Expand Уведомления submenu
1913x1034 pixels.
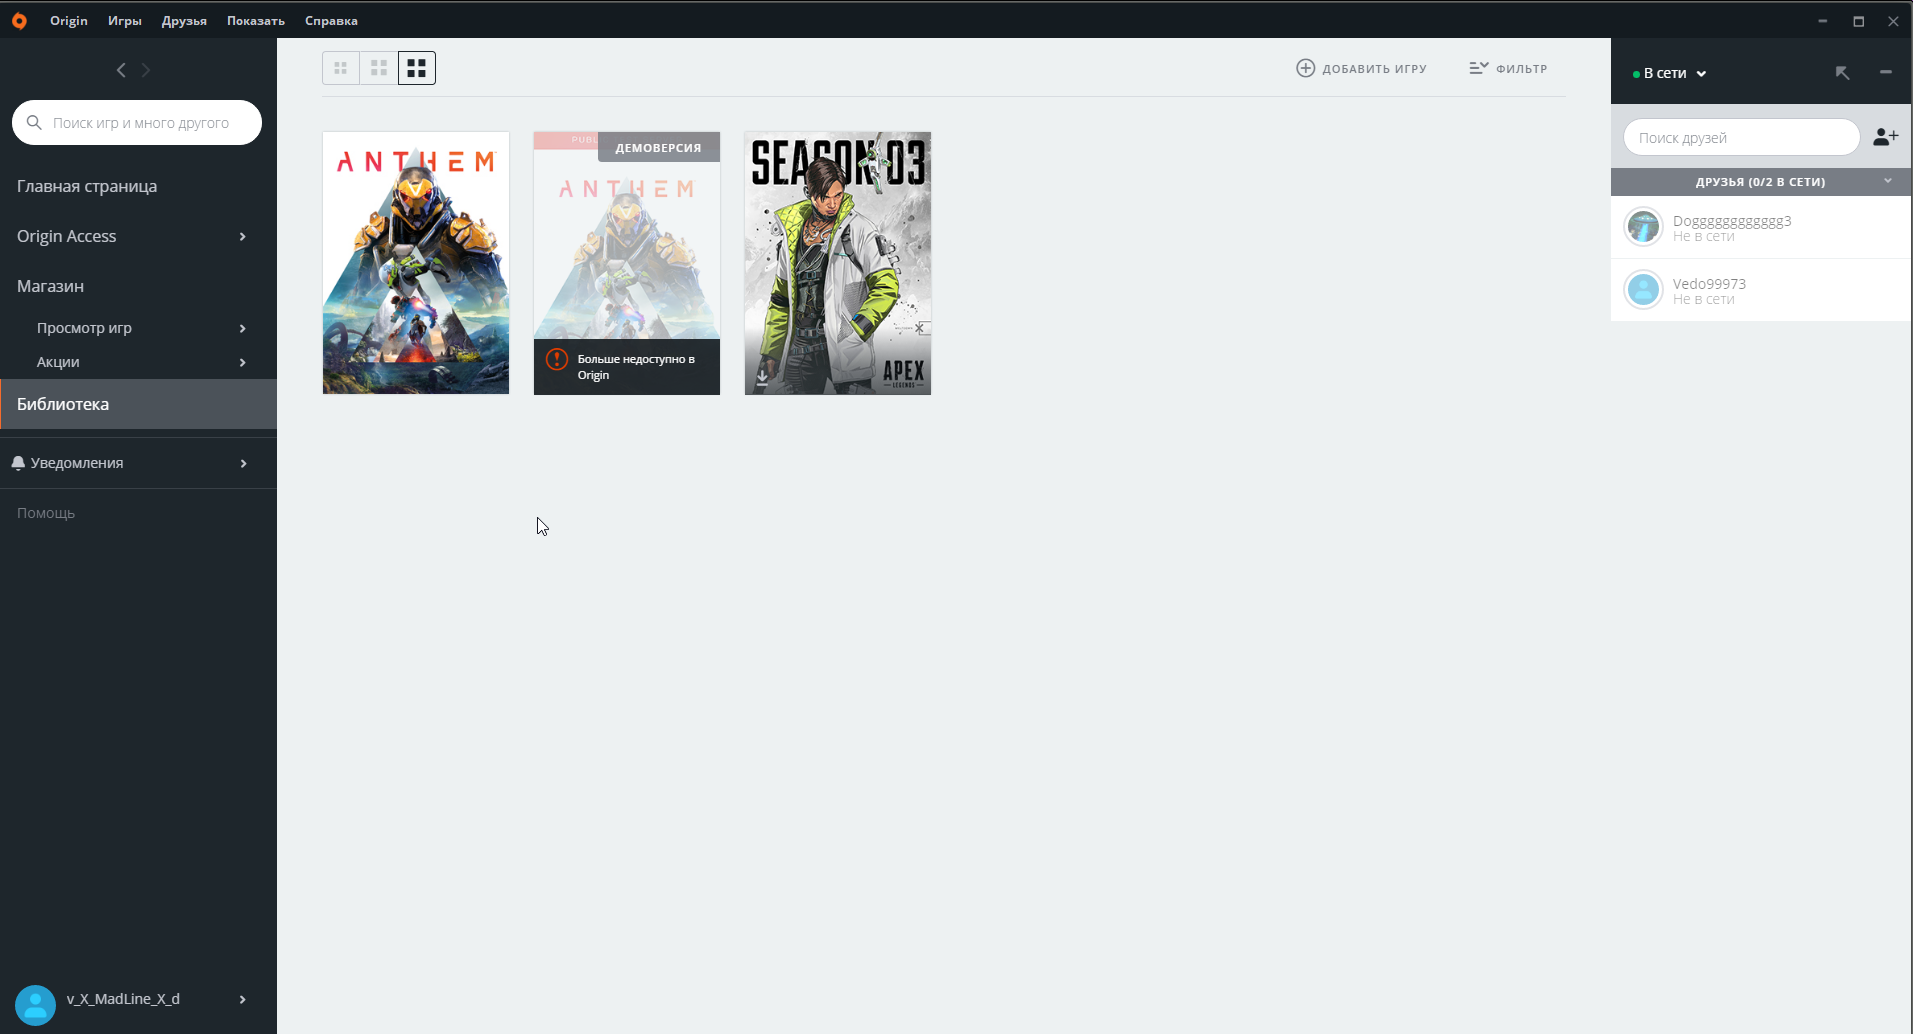pos(243,463)
